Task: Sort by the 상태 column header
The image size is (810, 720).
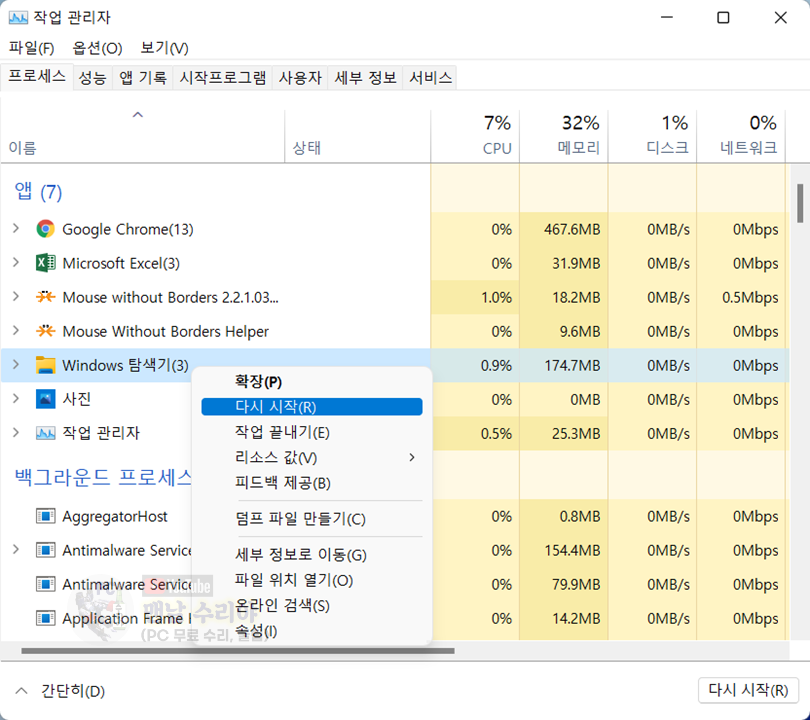Action: (x=357, y=136)
